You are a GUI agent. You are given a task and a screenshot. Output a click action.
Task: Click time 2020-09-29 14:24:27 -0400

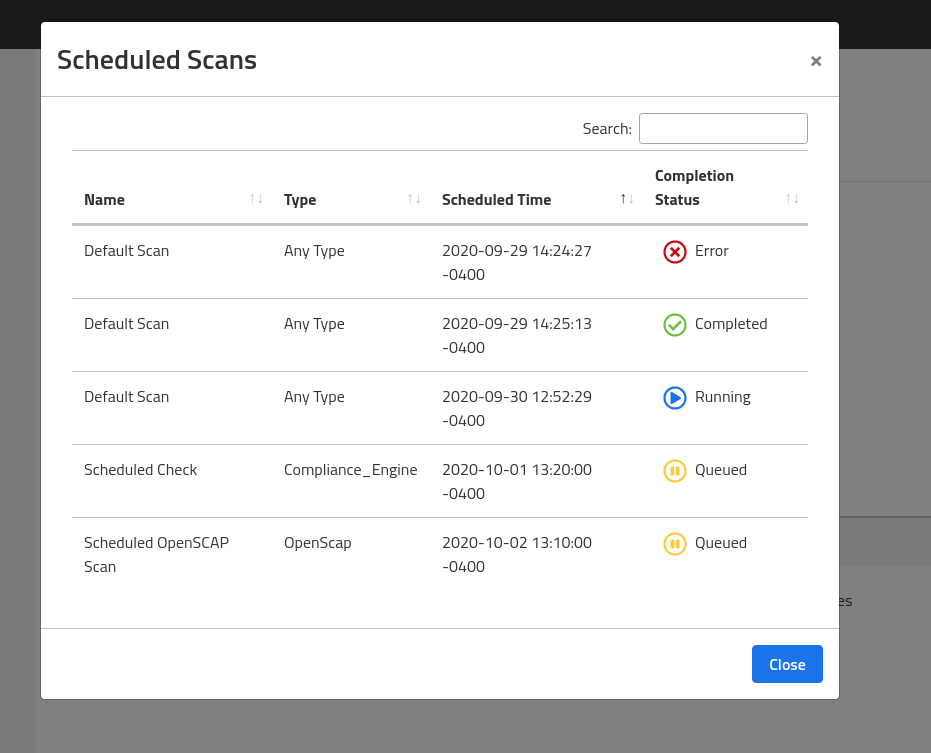pyautogui.click(x=517, y=262)
